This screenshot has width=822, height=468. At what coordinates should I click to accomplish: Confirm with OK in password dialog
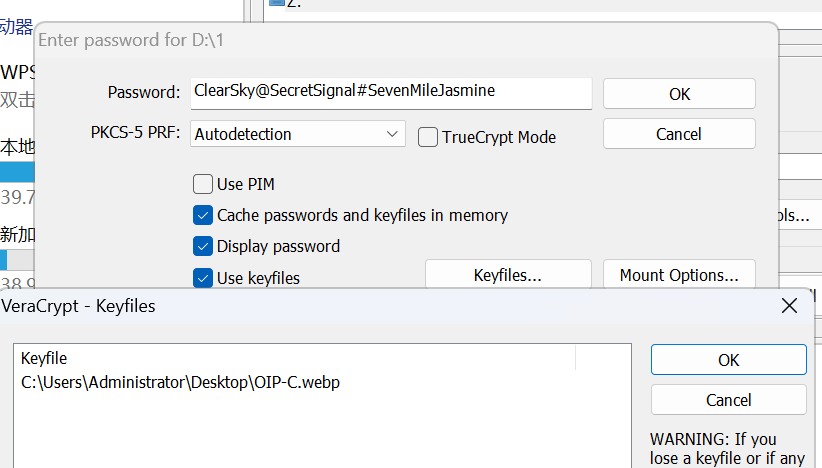(x=679, y=94)
